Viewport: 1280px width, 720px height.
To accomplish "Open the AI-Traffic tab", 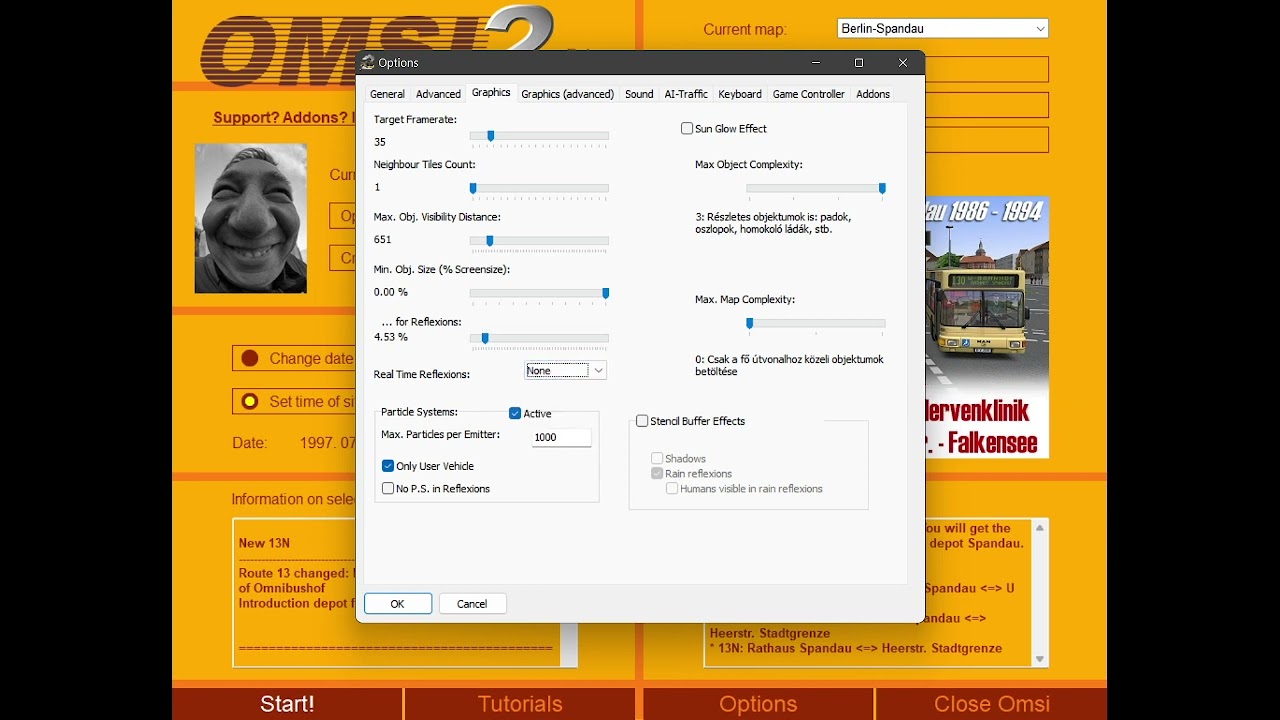I will [x=686, y=94].
